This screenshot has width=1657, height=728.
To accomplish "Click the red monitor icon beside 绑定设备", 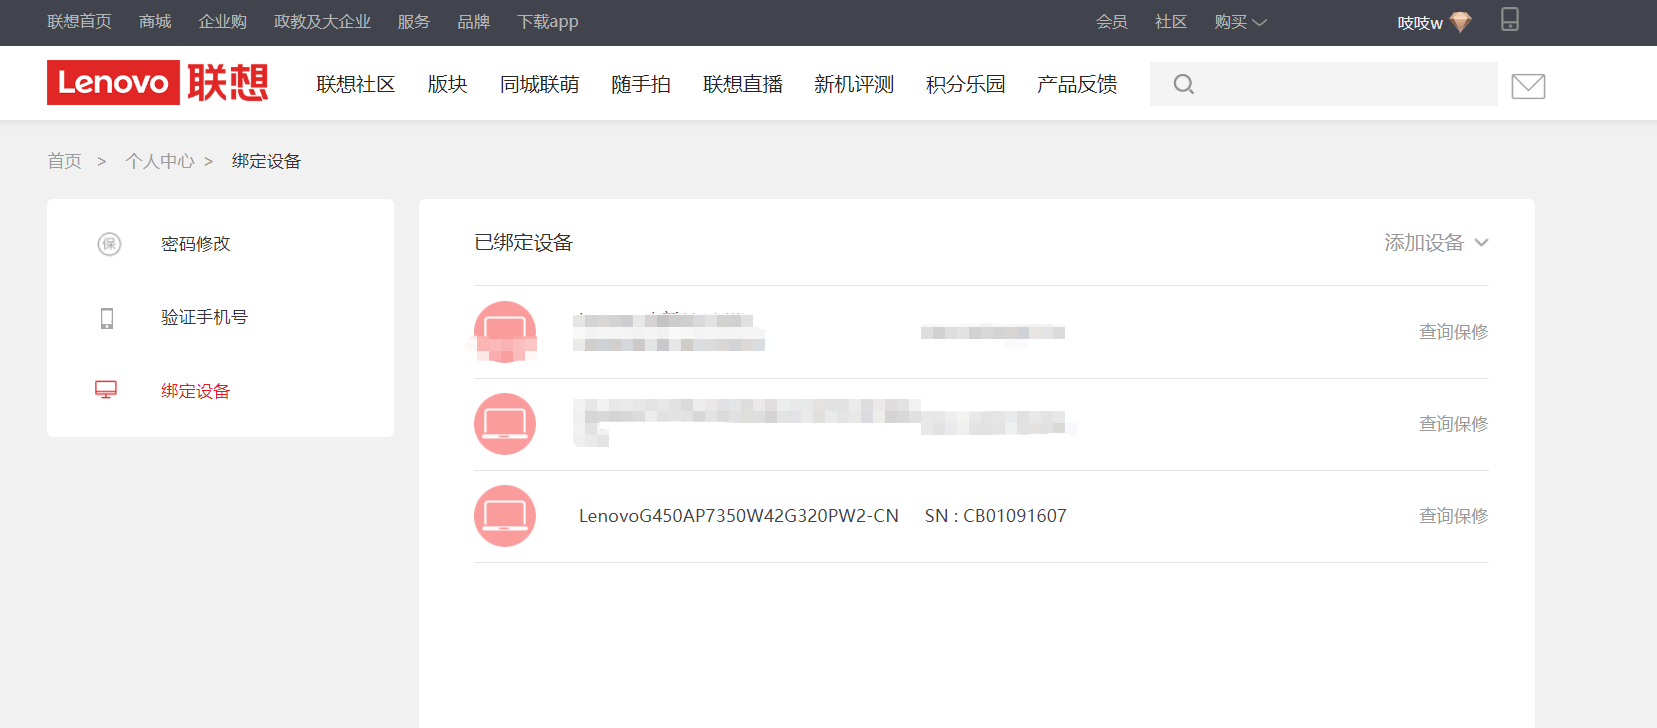I will click(106, 390).
